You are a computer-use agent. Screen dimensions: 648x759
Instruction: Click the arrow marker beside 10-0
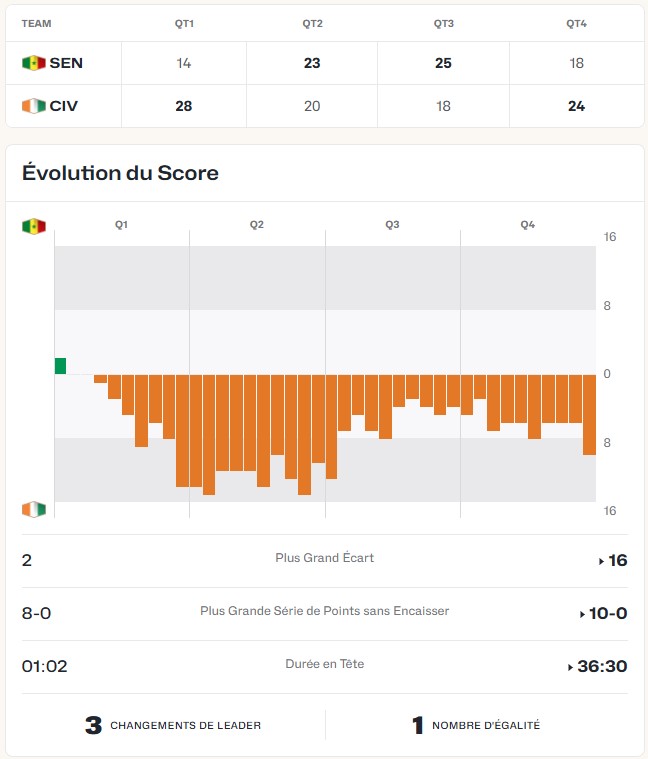click(582, 614)
